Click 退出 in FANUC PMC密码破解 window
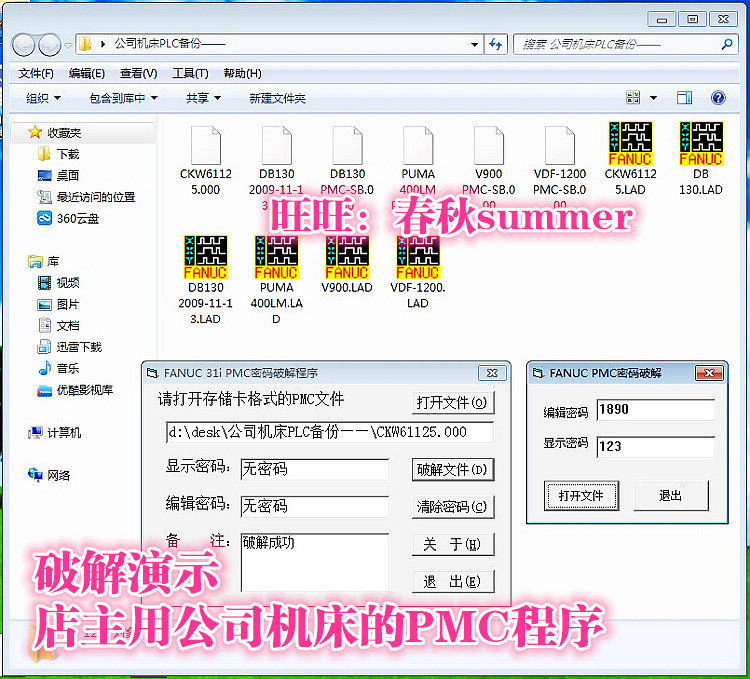Viewport: 750px width, 679px height. click(x=671, y=496)
